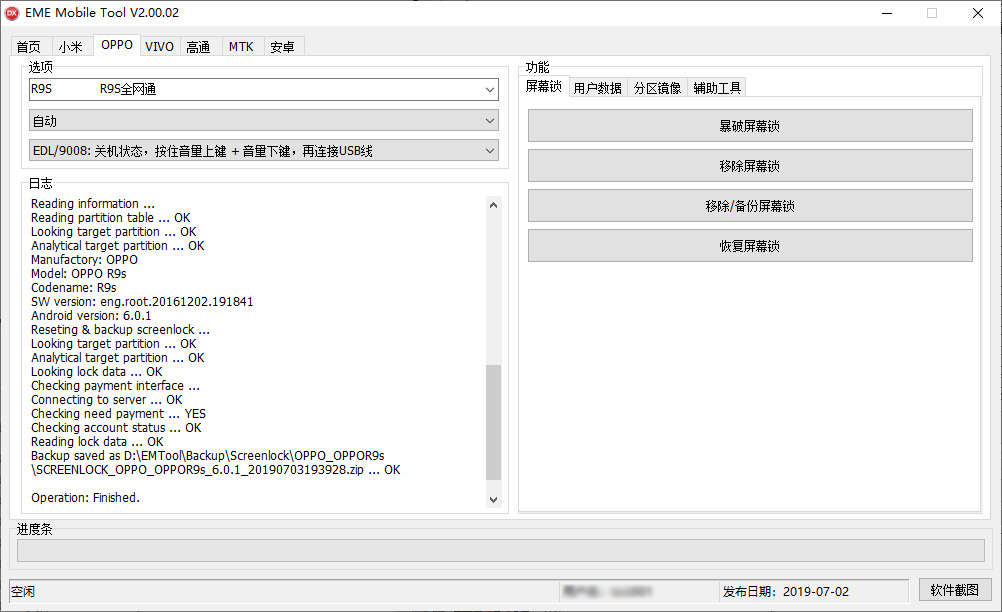Viewport: 1002px width, 612px height.
Task: Switch to the 用户数据 function tab
Action: [597, 88]
